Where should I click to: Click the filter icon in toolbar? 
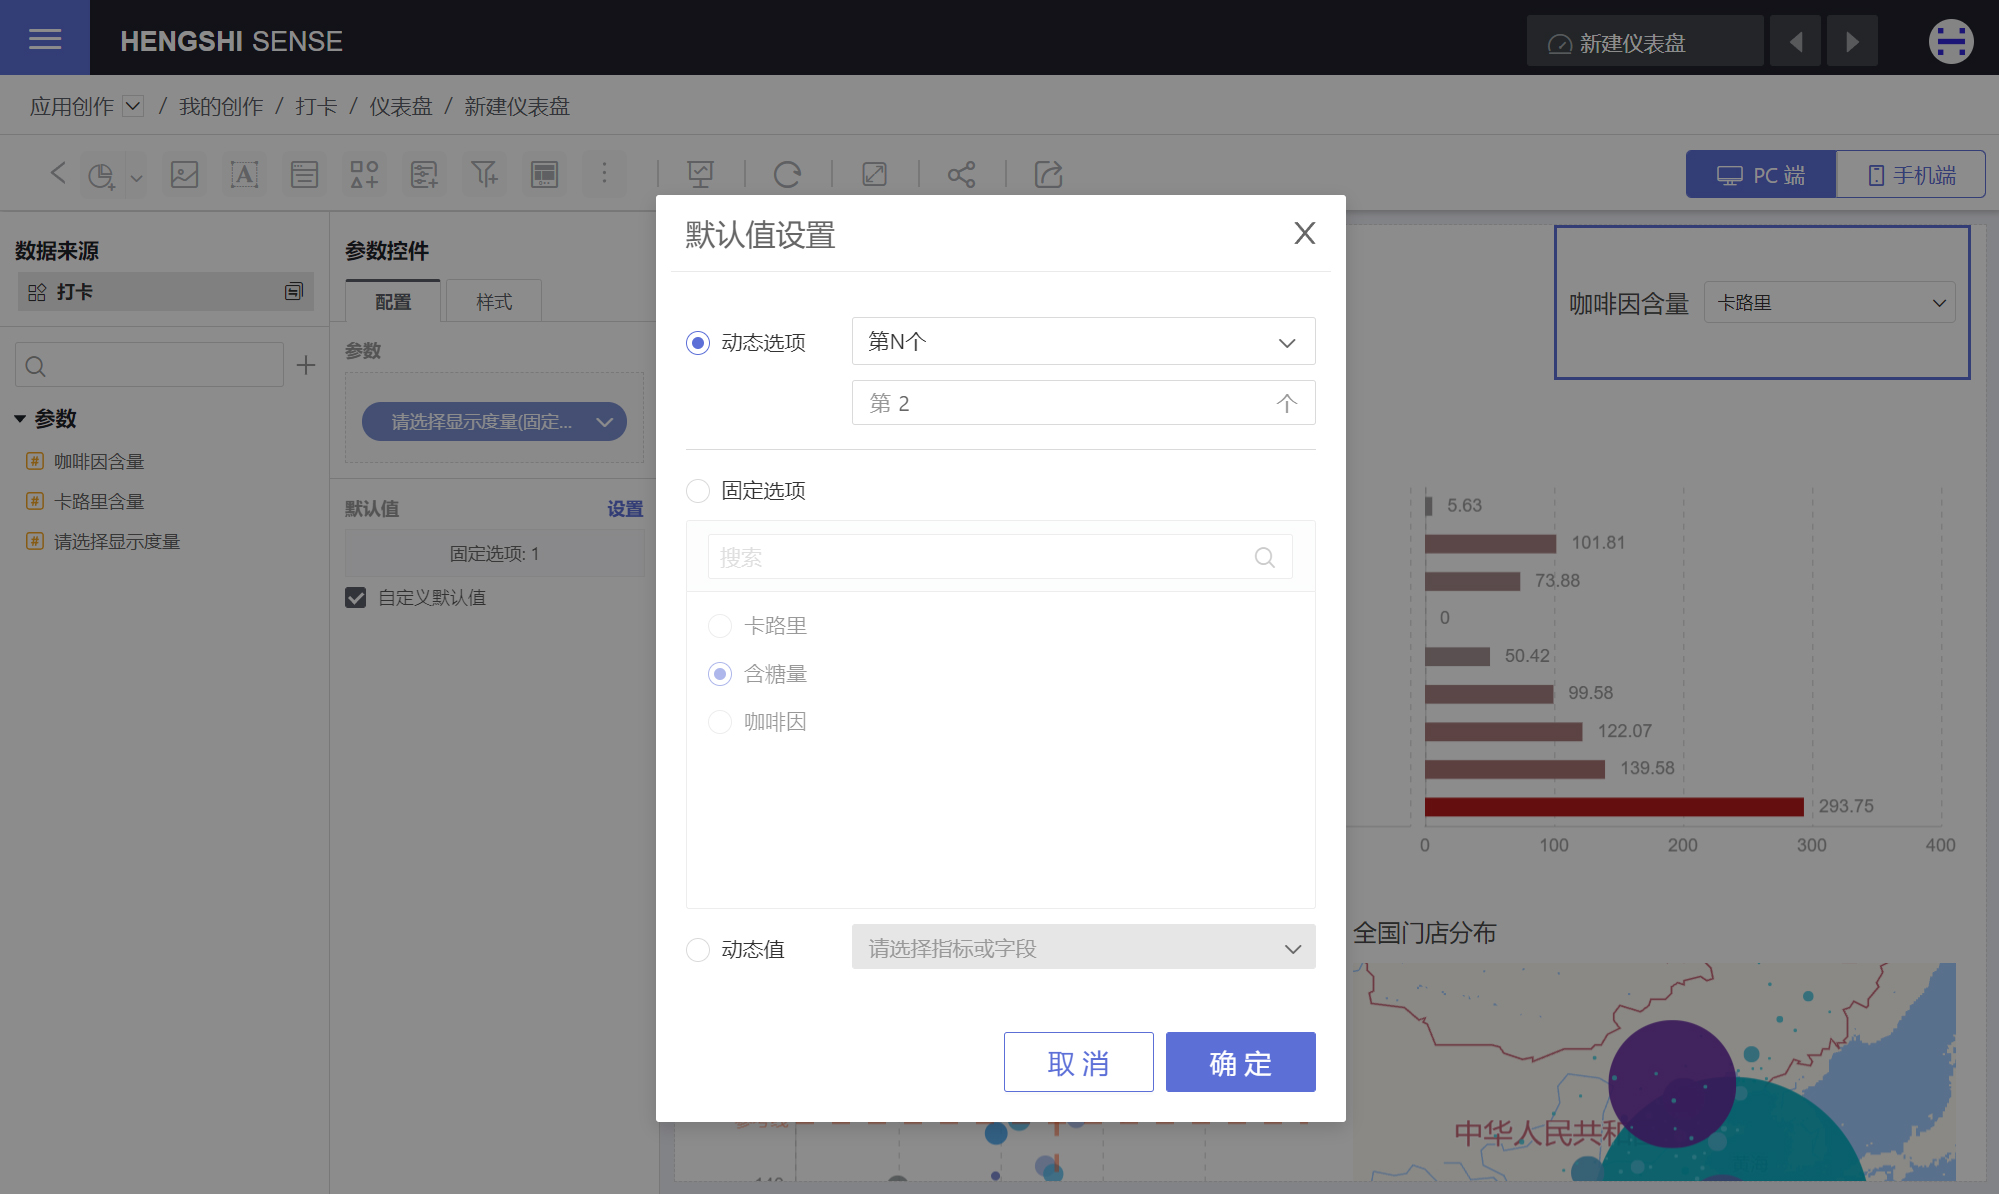click(x=484, y=173)
